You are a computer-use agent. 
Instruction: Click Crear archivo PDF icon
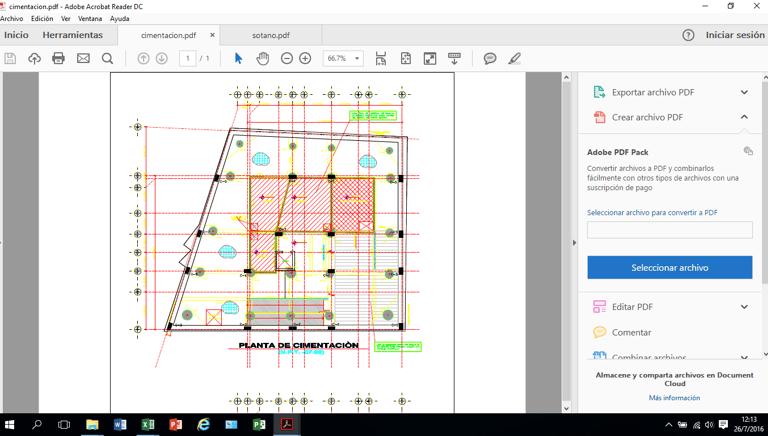(600, 117)
